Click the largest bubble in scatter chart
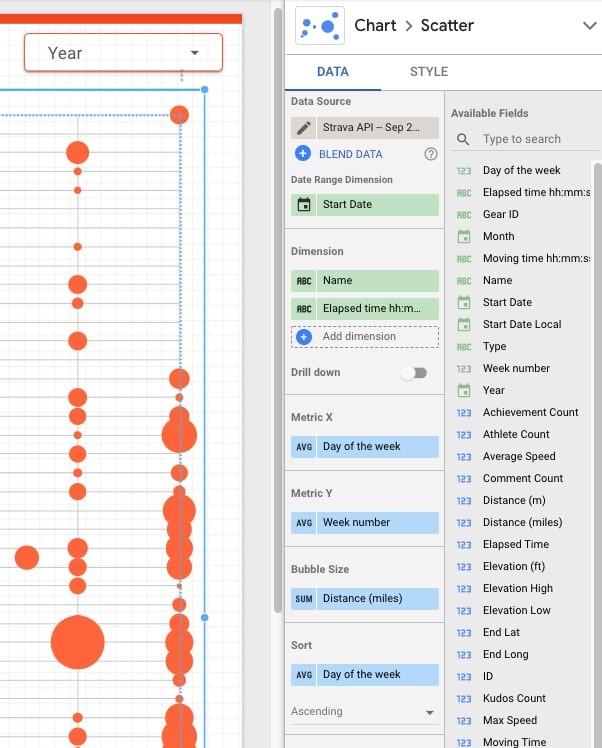Viewport: 602px width, 748px height. pyautogui.click(x=78, y=642)
